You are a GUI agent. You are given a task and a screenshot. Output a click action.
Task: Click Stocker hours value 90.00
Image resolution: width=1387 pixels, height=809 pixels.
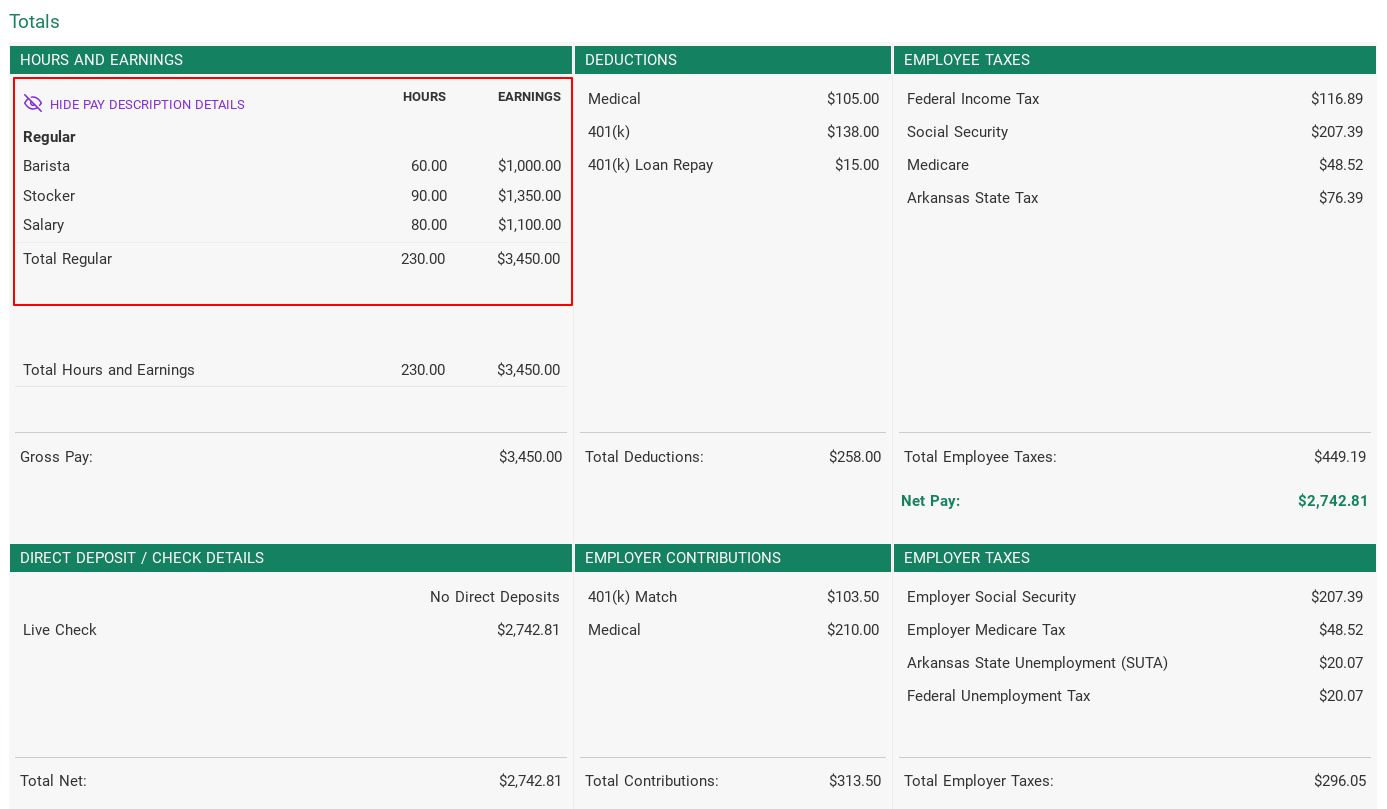pyautogui.click(x=429, y=196)
